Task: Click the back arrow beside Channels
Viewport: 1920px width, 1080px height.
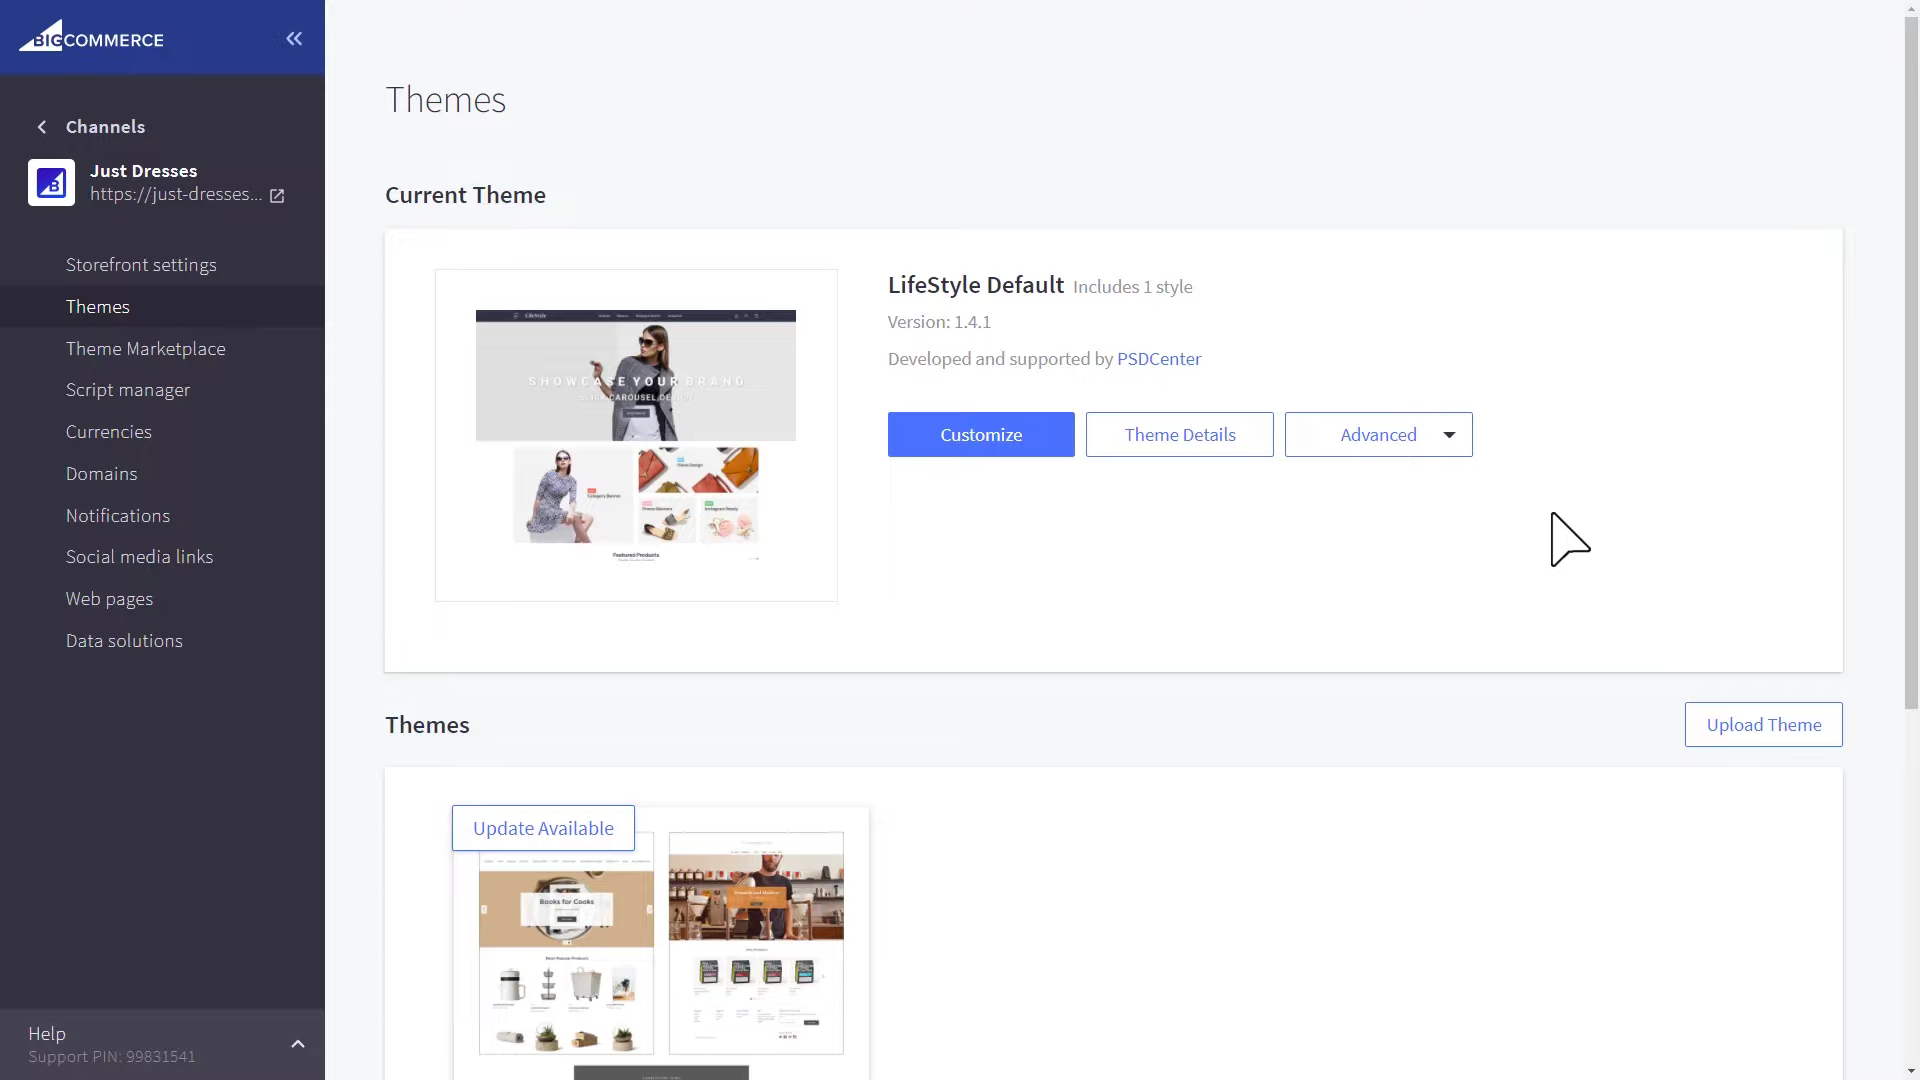Action: tap(42, 127)
